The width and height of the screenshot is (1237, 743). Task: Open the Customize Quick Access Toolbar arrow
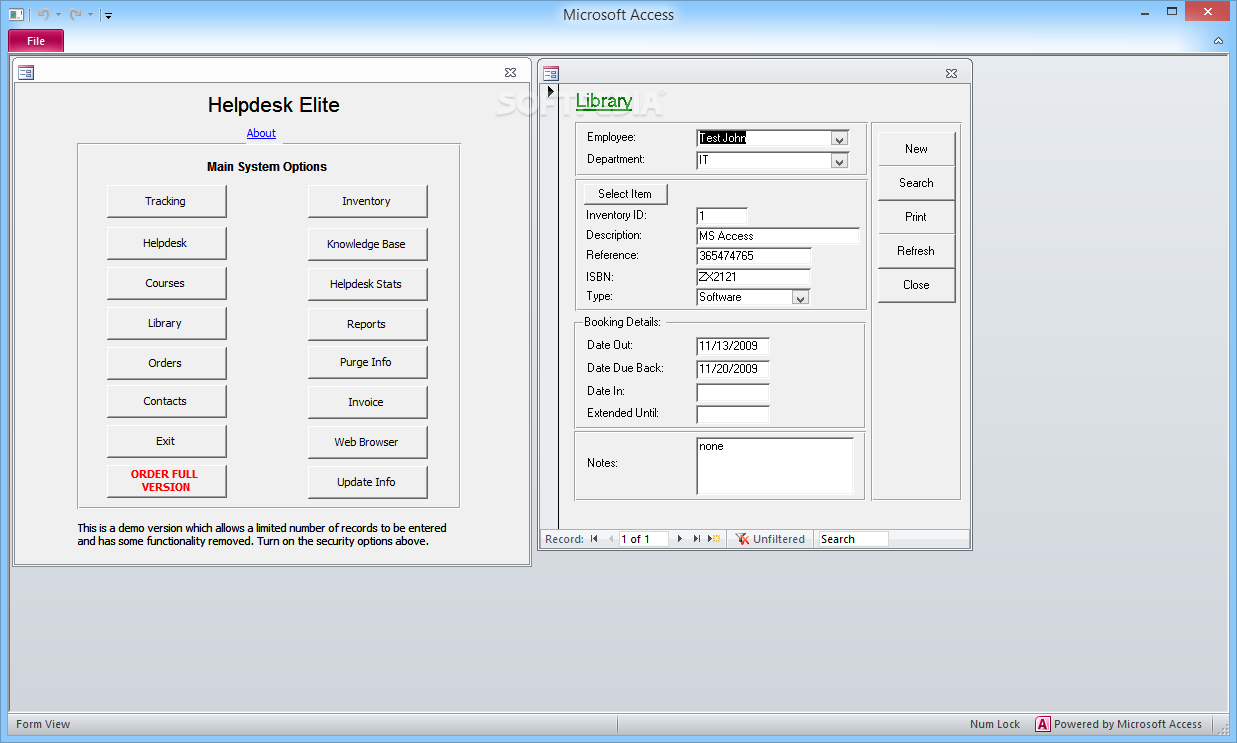(108, 15)
